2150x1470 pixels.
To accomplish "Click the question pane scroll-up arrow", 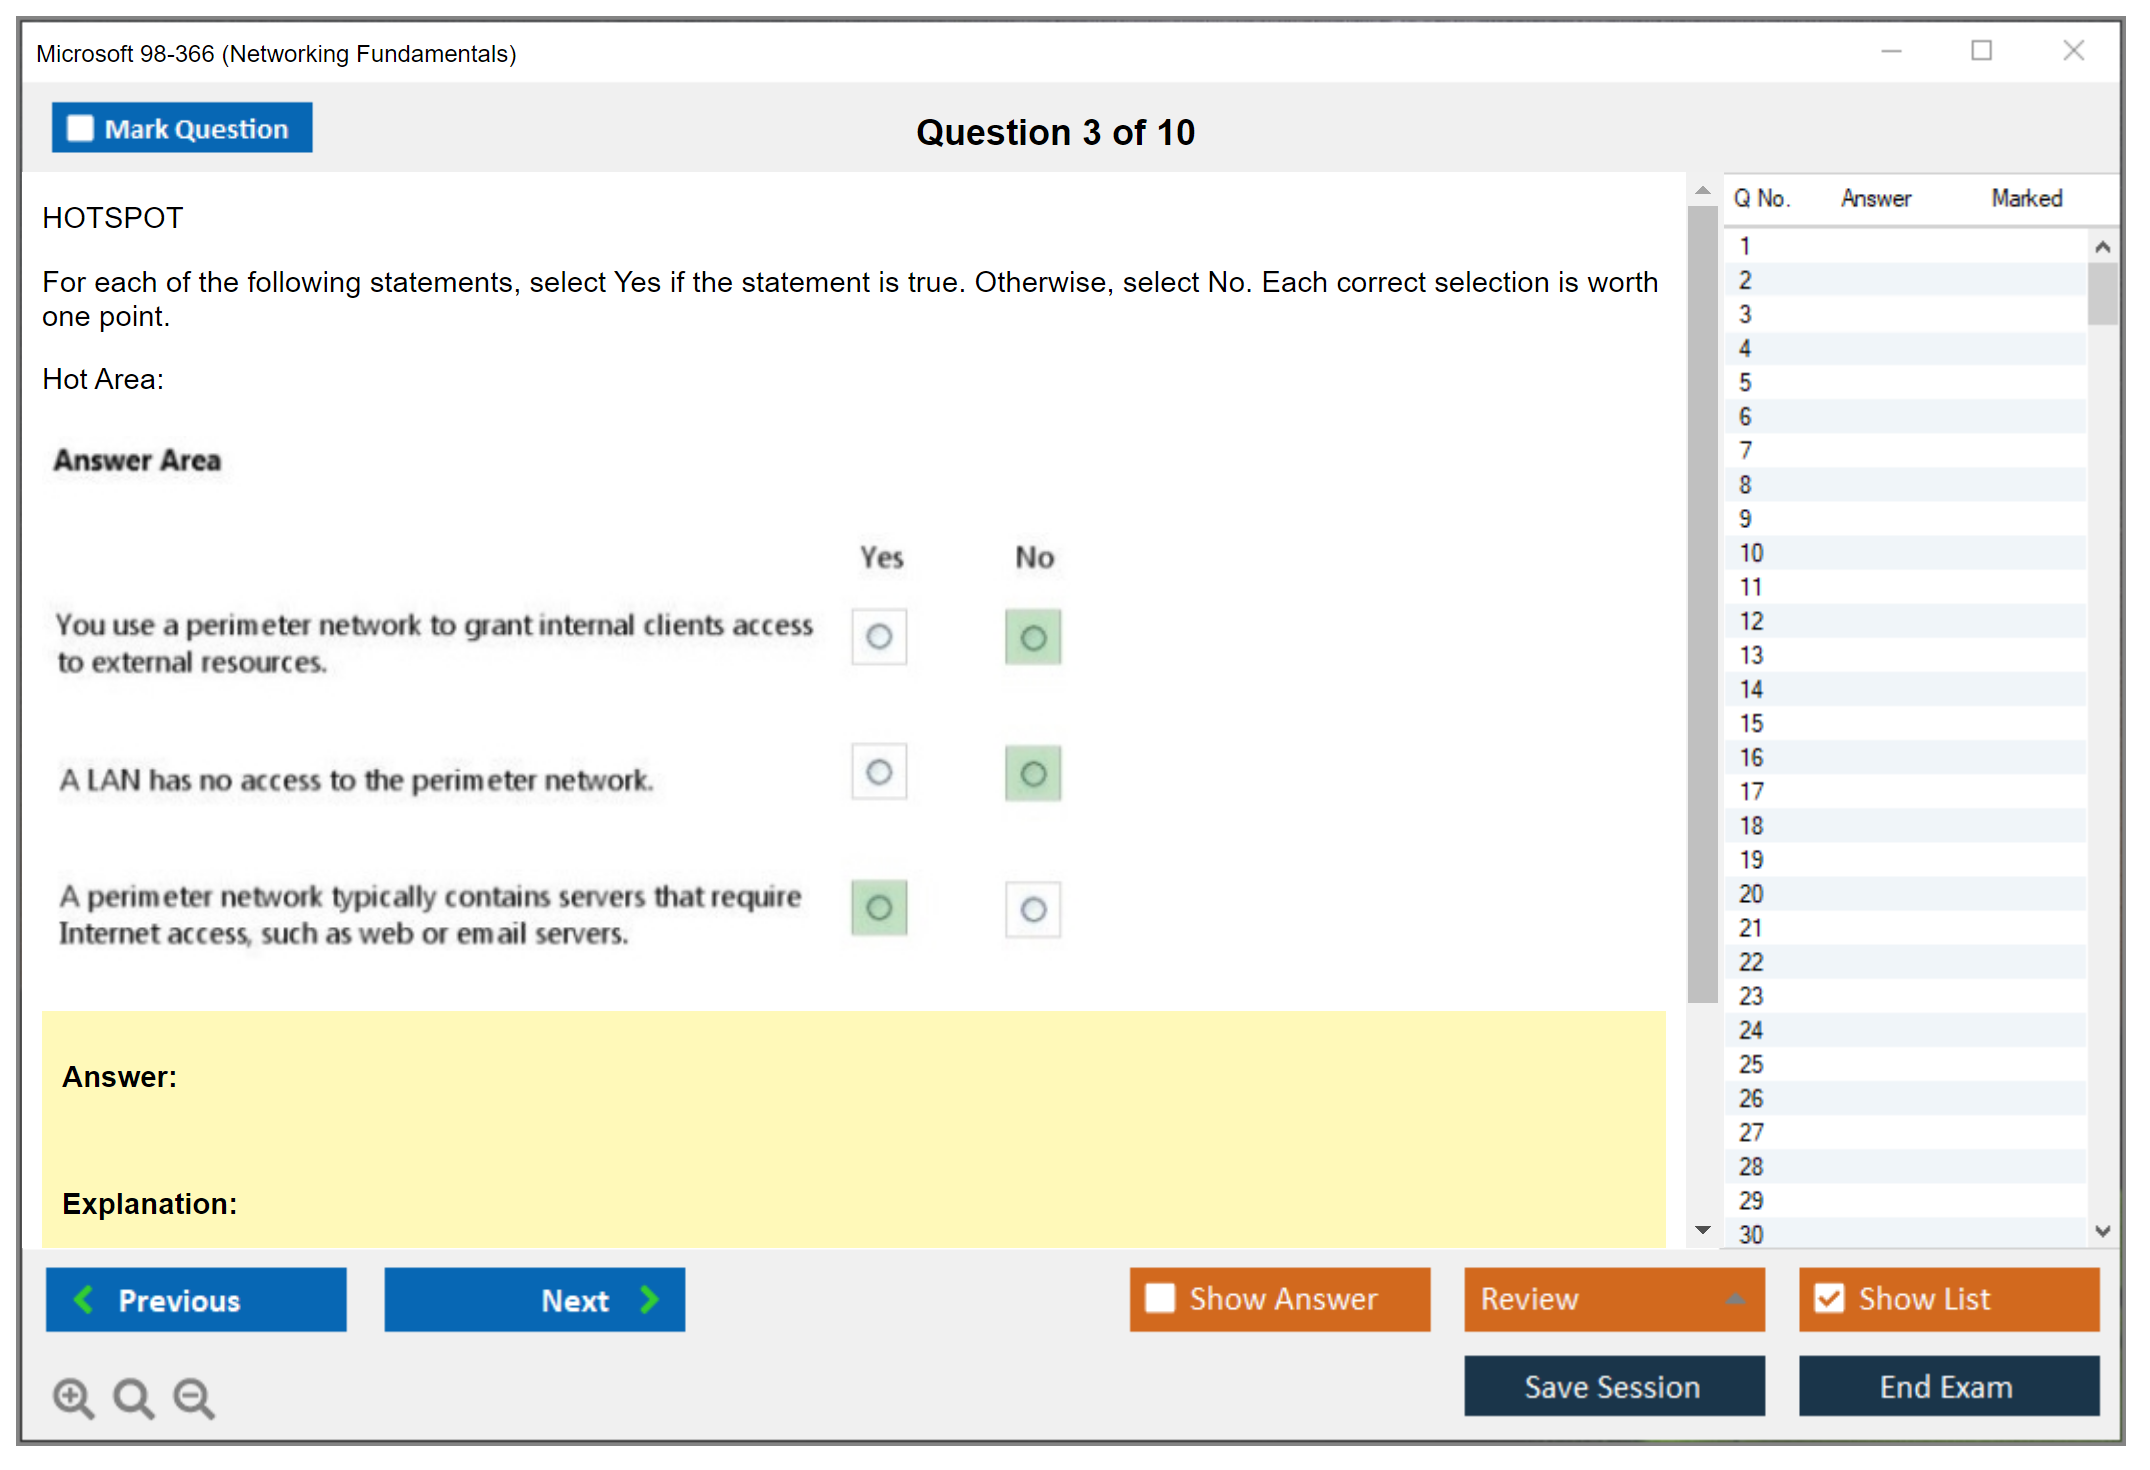I will pyautogui.click(x=1703, y=190).
